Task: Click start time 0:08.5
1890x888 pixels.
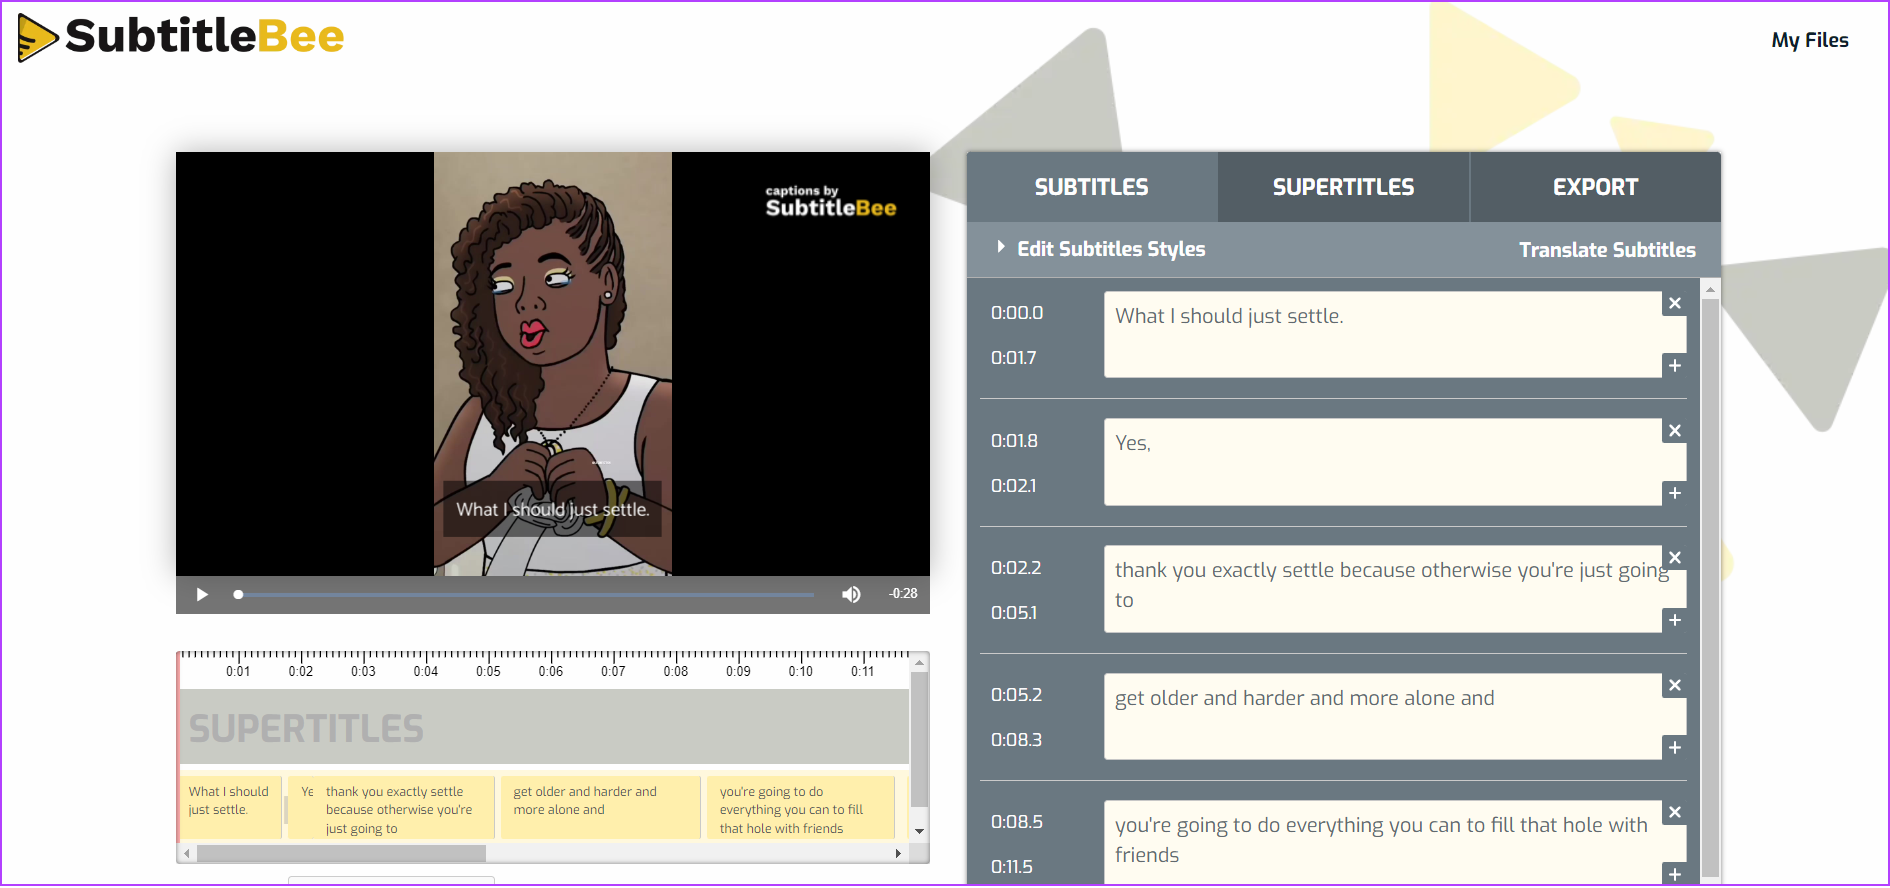Action: [x=1017, y=822]
